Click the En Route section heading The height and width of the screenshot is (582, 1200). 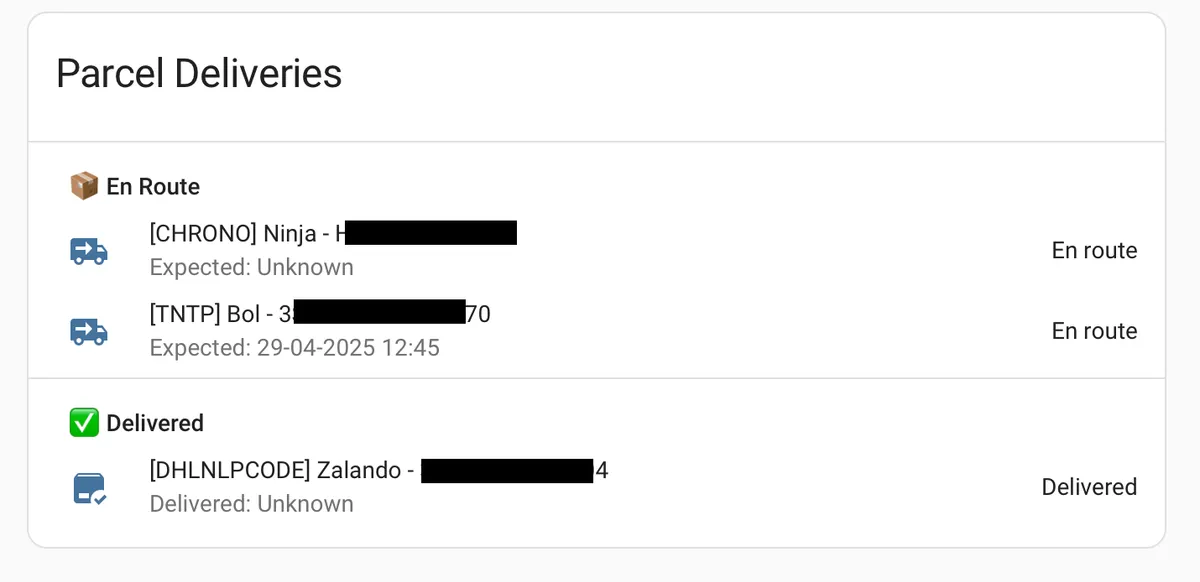point(153,186)
